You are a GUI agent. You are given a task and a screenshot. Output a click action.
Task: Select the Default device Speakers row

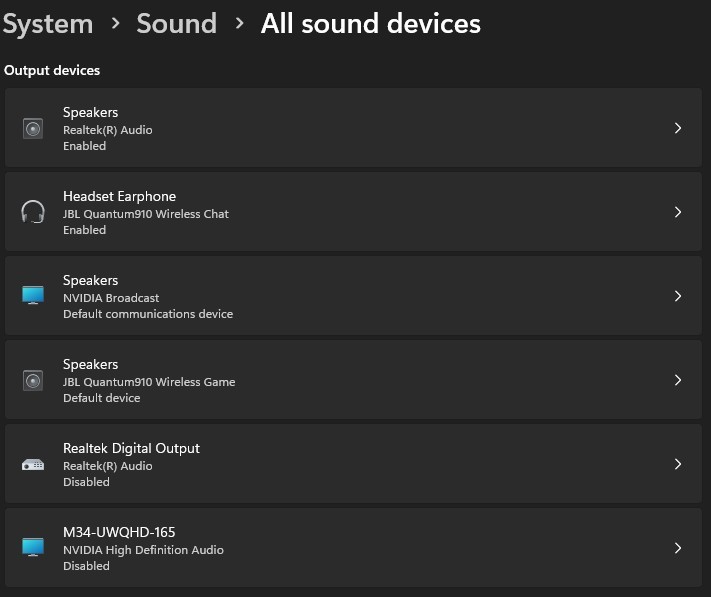pos(353,380)
